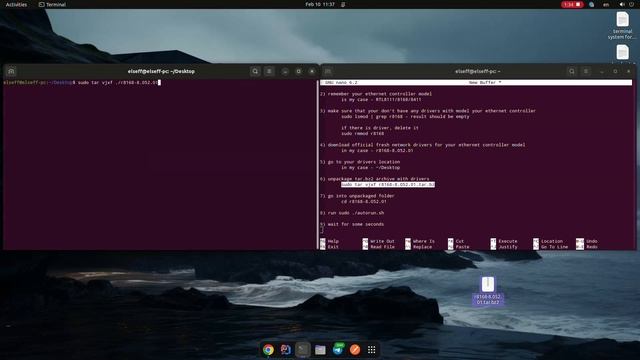
Task: Launch Google Chrome from the dock
Action: [x=268, y=349]
